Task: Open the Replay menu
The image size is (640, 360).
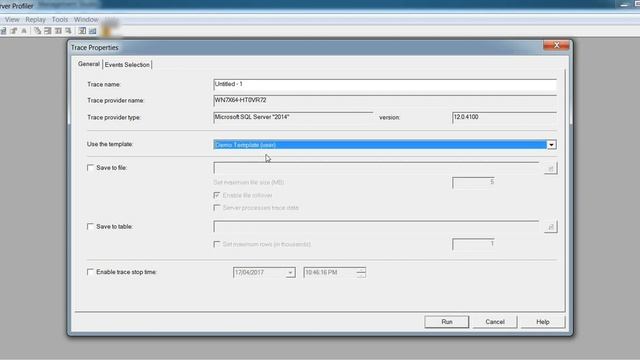Action: [36, 20]
